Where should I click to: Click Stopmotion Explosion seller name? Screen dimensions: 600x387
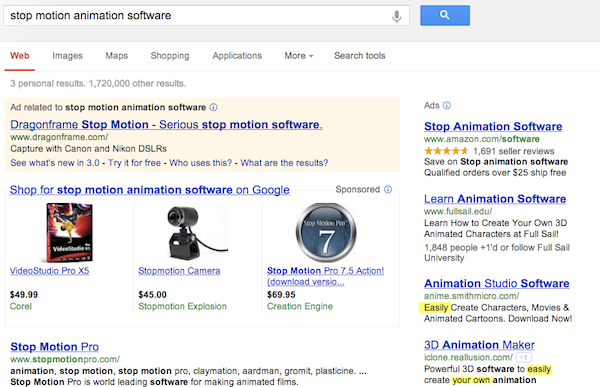[x=183, y=306]
